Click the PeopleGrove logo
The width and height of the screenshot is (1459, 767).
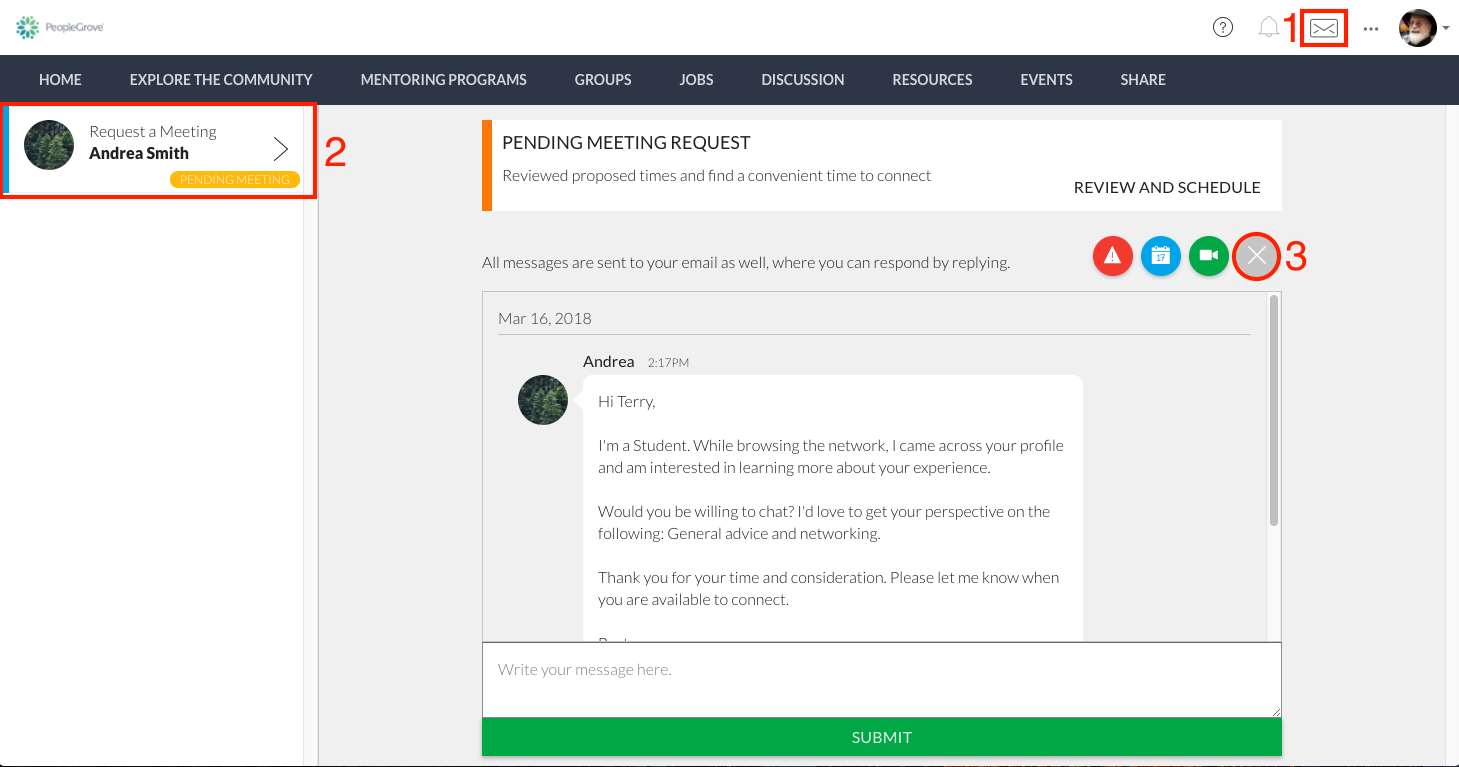(x=60, y=27)
